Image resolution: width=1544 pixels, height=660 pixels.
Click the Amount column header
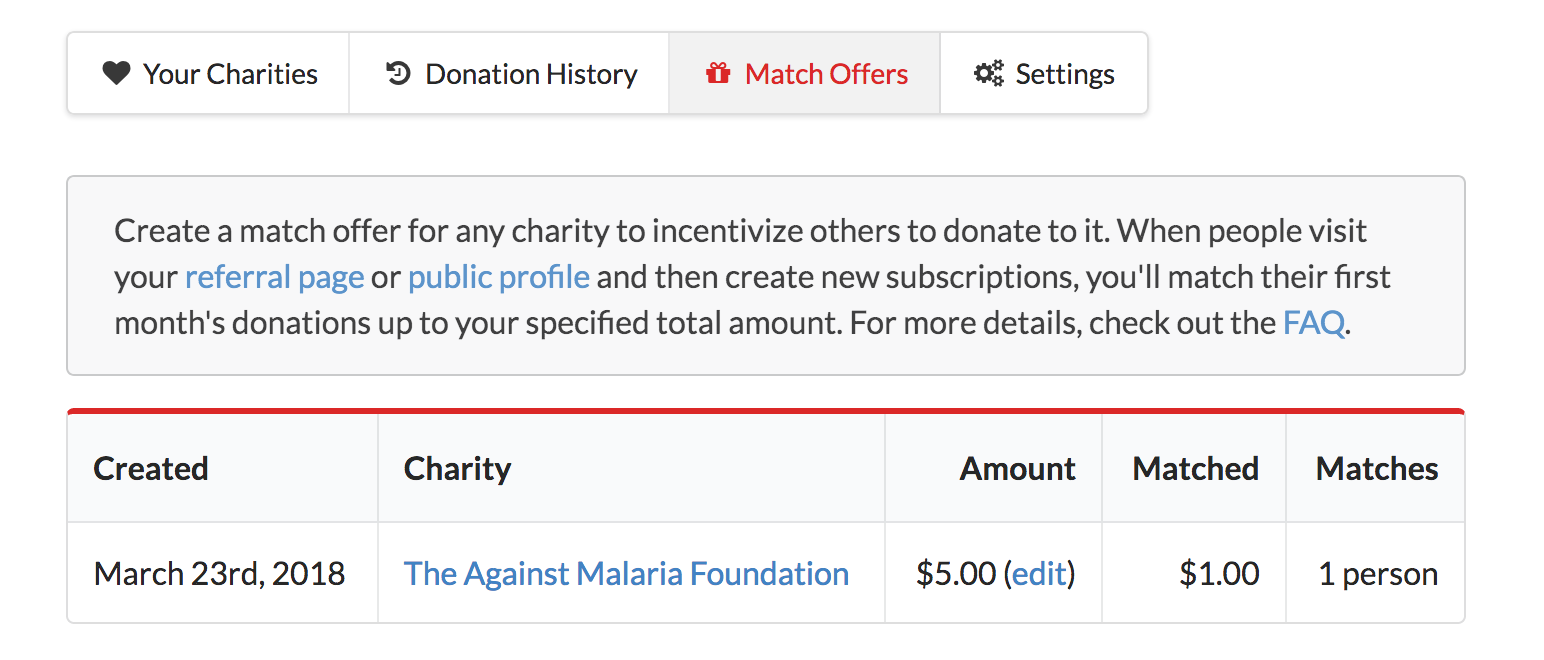click(x=1017, y=469)
